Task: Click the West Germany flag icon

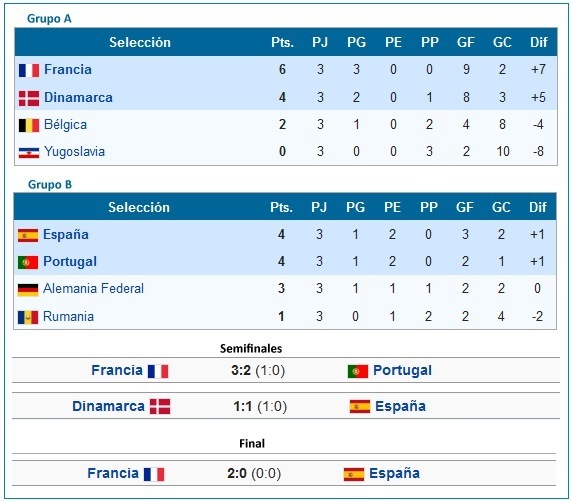Action: coord(28,290)
